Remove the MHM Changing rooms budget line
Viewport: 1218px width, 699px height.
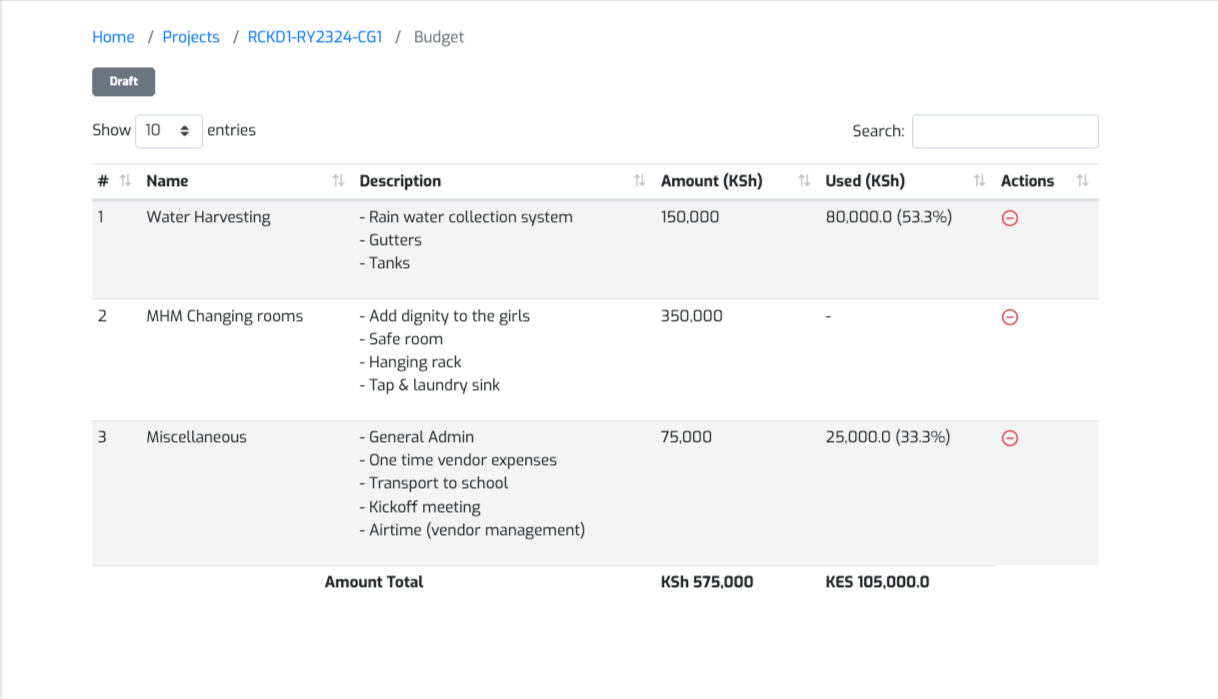tap(1010, 317)
